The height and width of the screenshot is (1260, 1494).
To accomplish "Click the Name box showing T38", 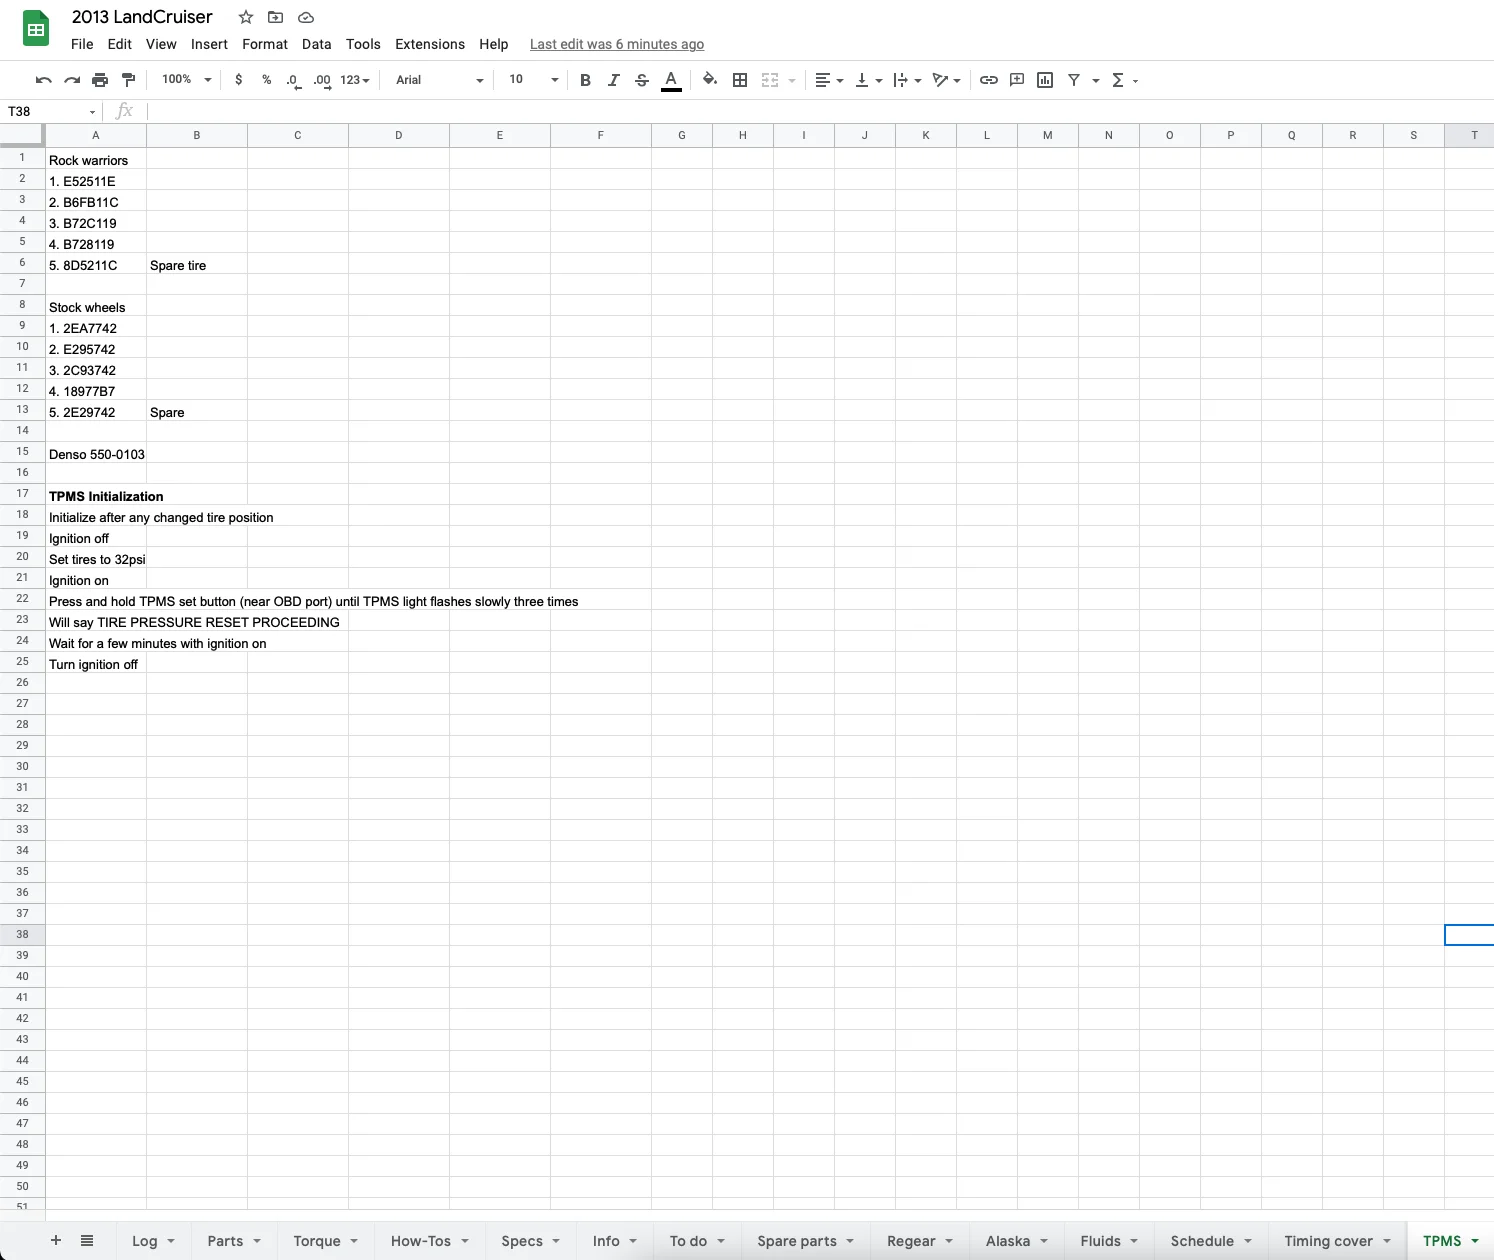I will click(x=51, y=111).
